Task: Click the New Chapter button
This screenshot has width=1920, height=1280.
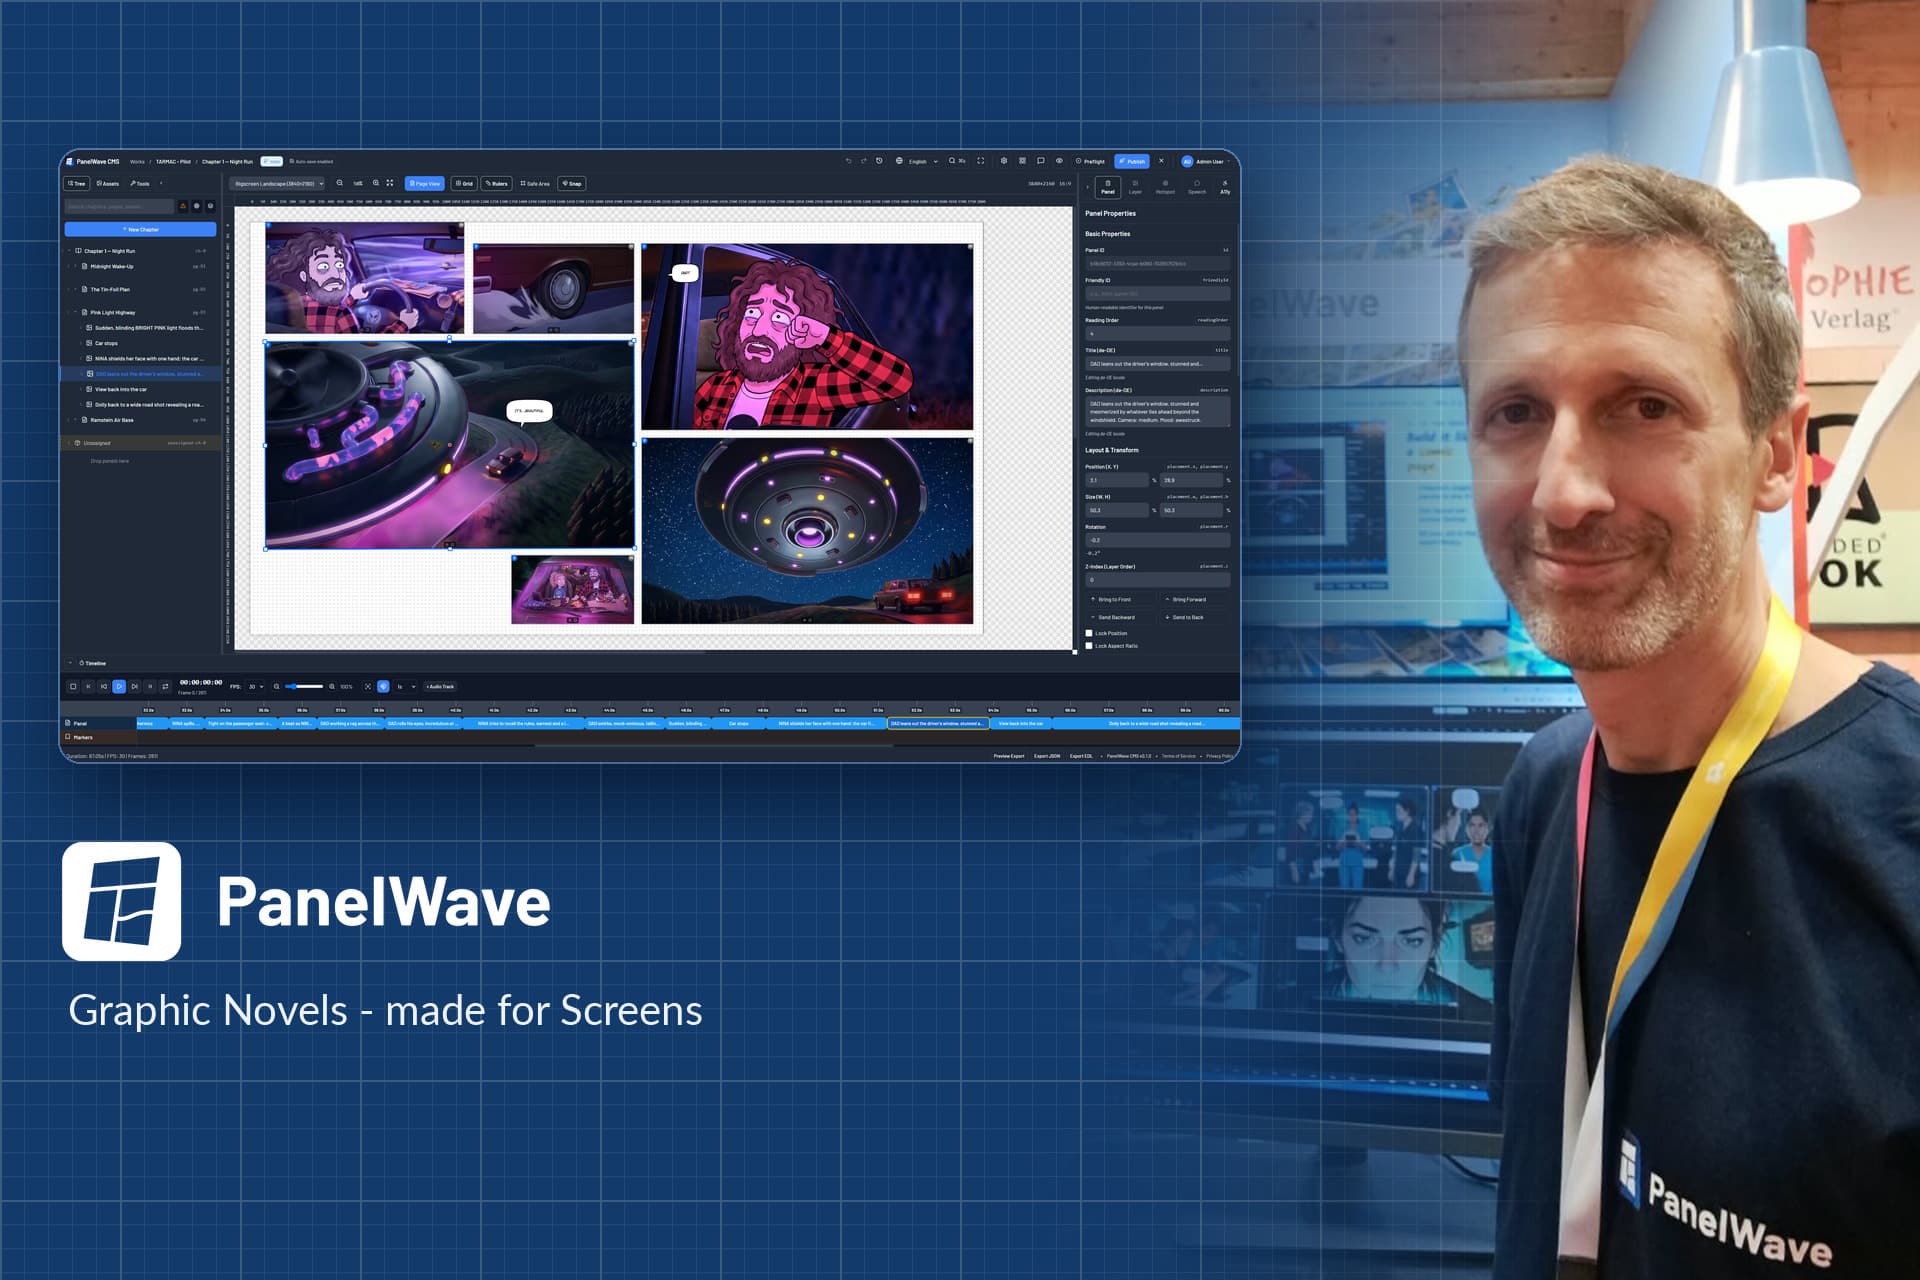Action: tap(140, 229)
